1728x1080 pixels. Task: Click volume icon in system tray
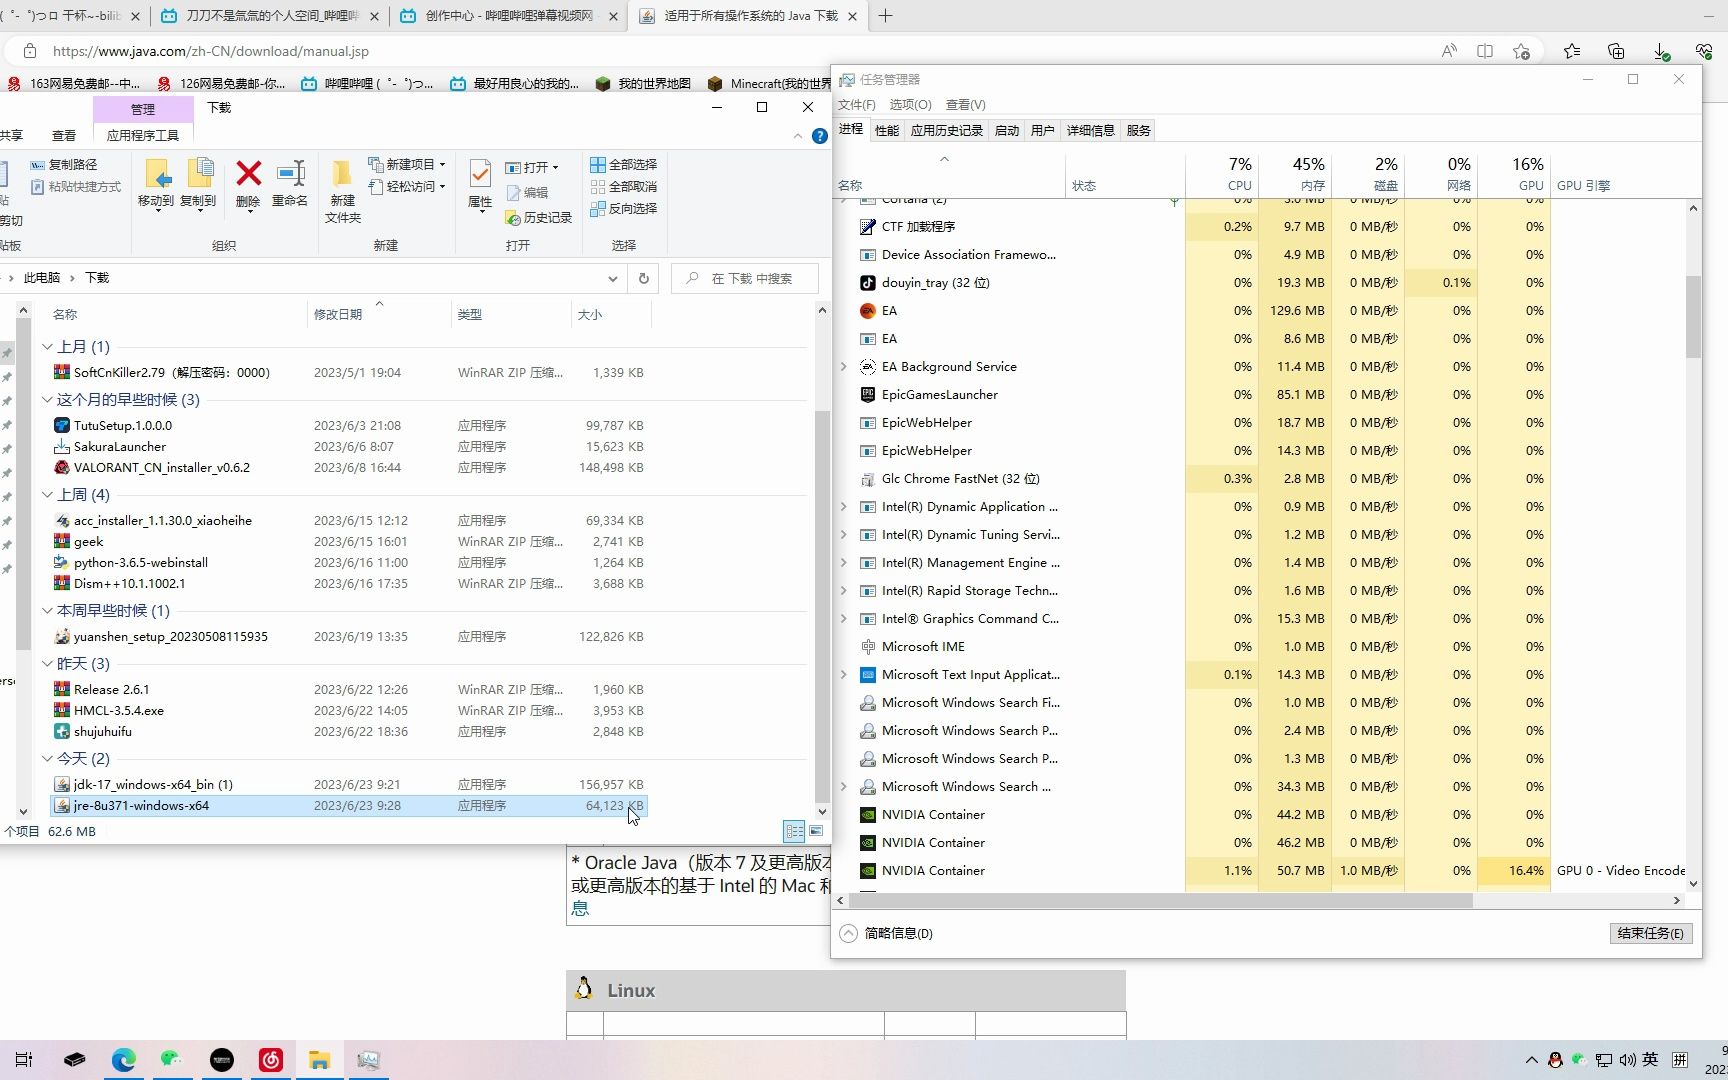click(1627, 1060)
